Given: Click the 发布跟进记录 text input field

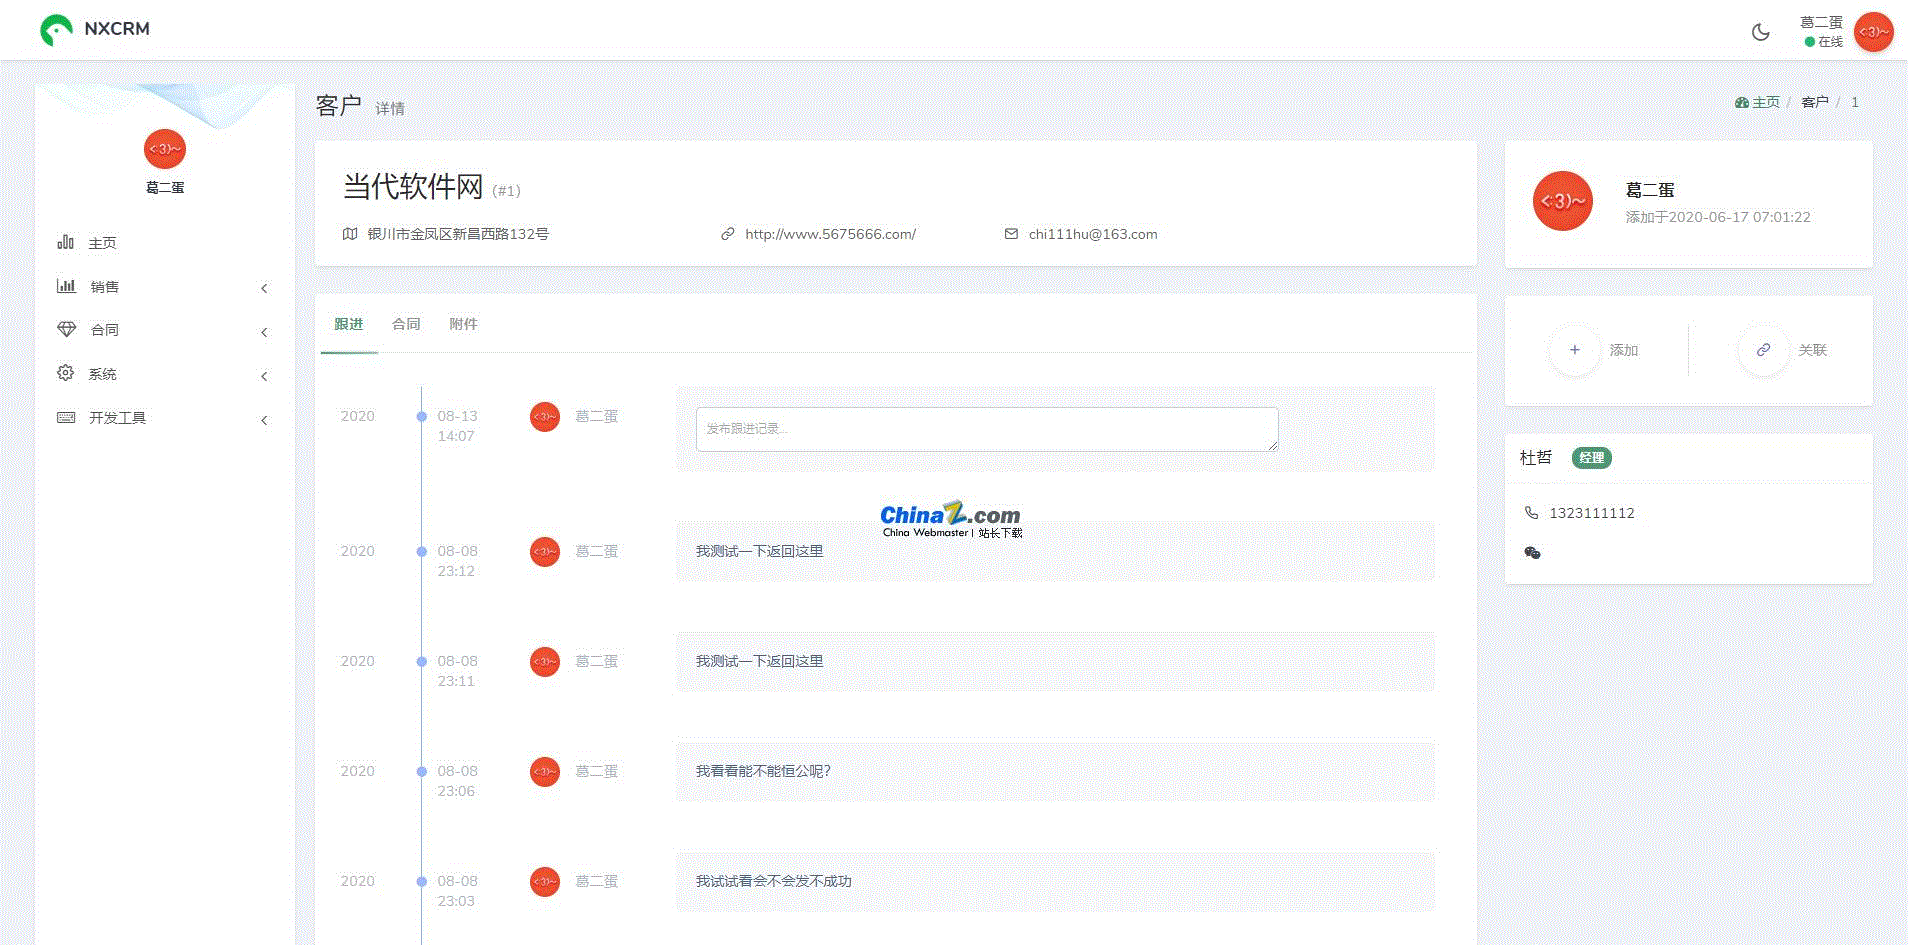Looking at the screenshot, I should tap(986, 429).
